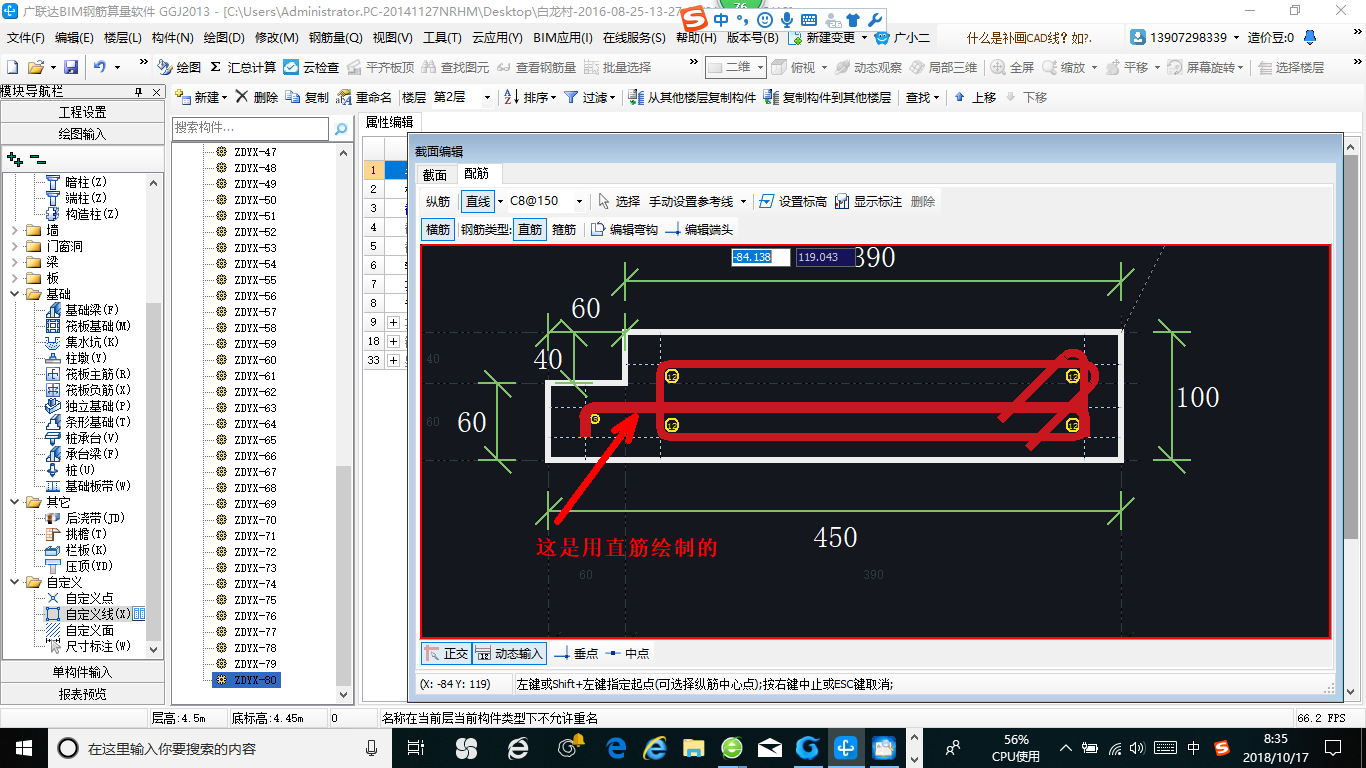Select 直筋 straight bar type
The width and height of the screenshot is (1366, 768).
click(x=530, y=229)
